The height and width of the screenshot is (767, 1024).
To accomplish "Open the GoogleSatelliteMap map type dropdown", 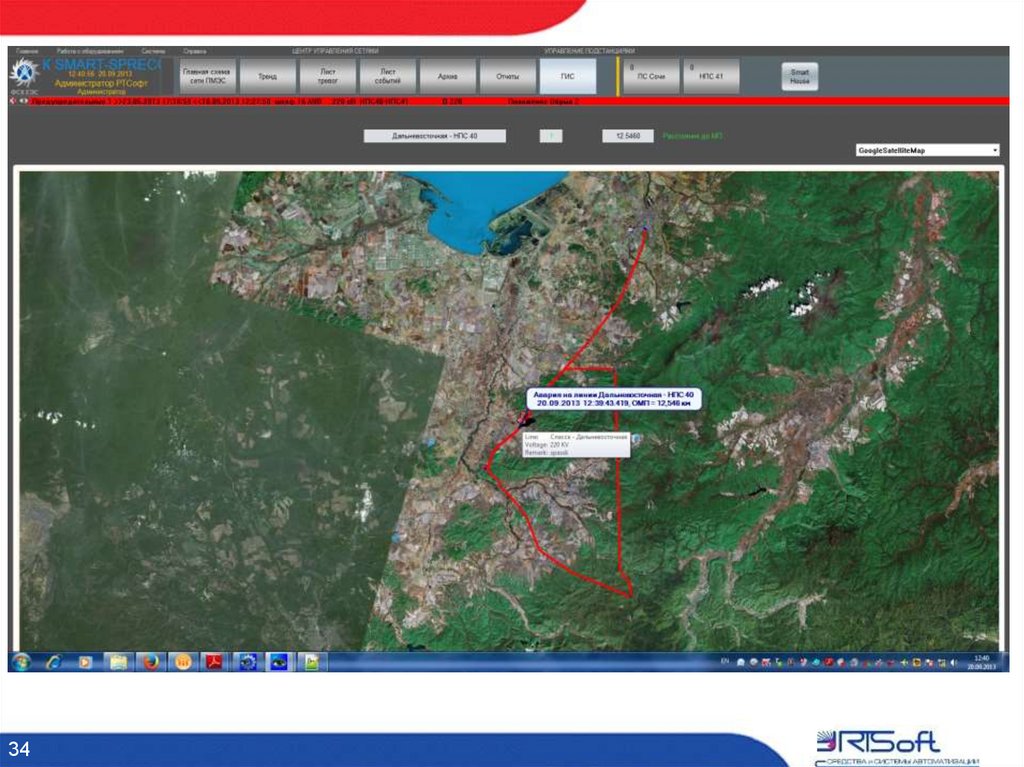I will pos(927,150).
